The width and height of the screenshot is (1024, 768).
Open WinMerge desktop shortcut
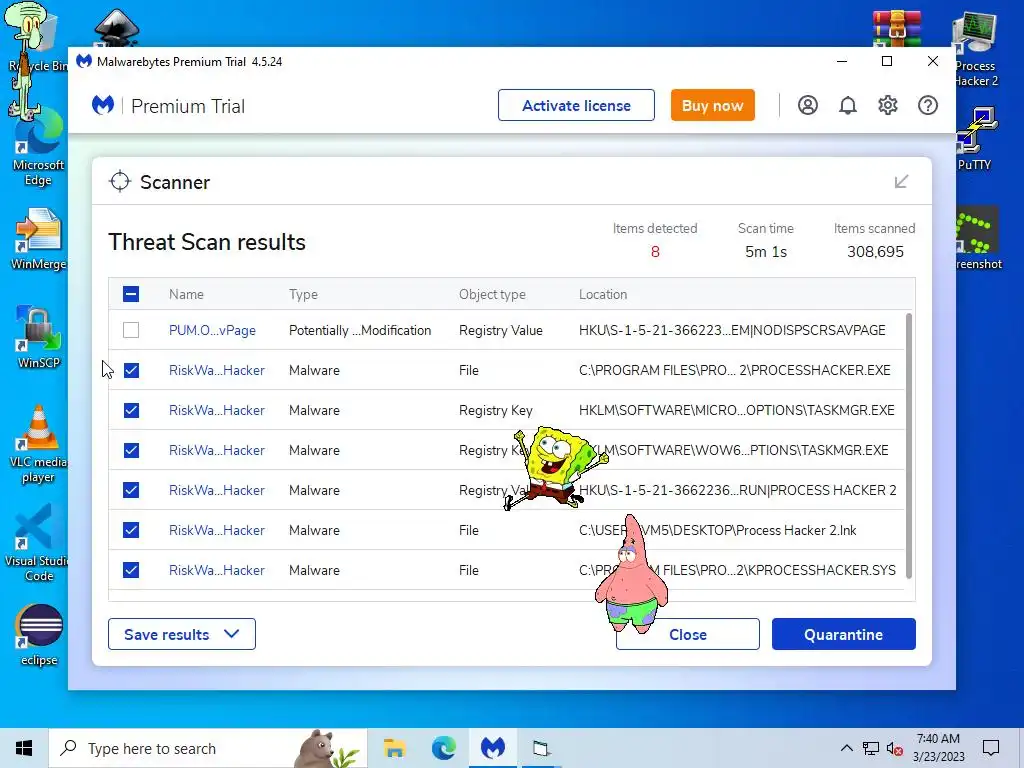click(x=38, y=239)
